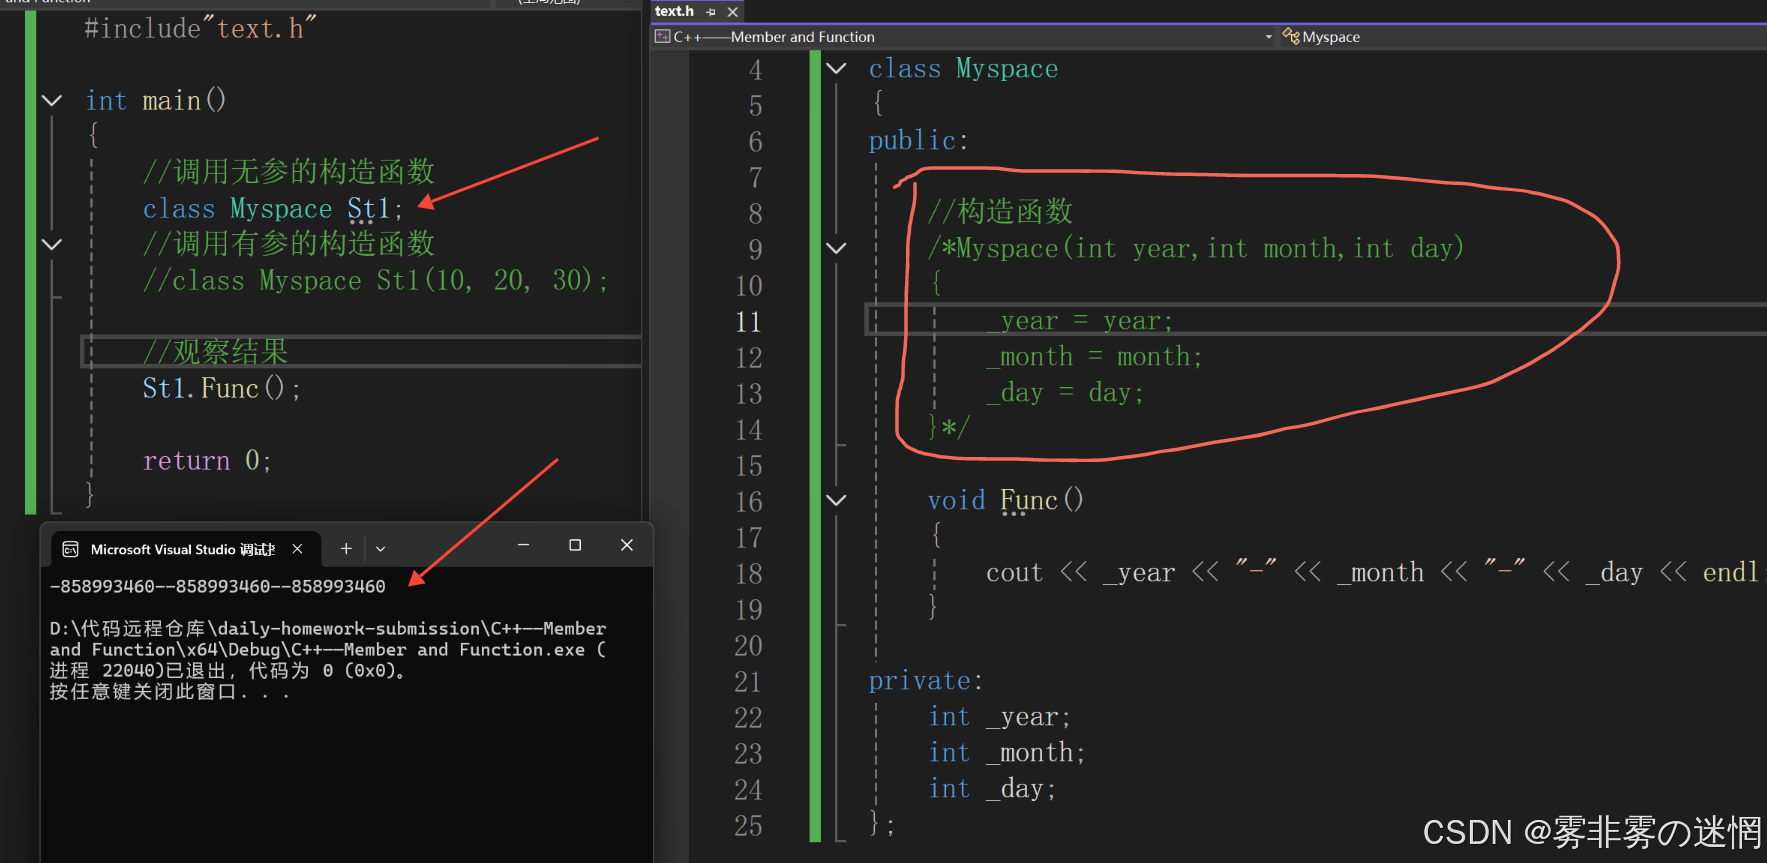Click the console icon on the terminal tab
Screen dimensions: 1767x863
click(x=71, y=549)
